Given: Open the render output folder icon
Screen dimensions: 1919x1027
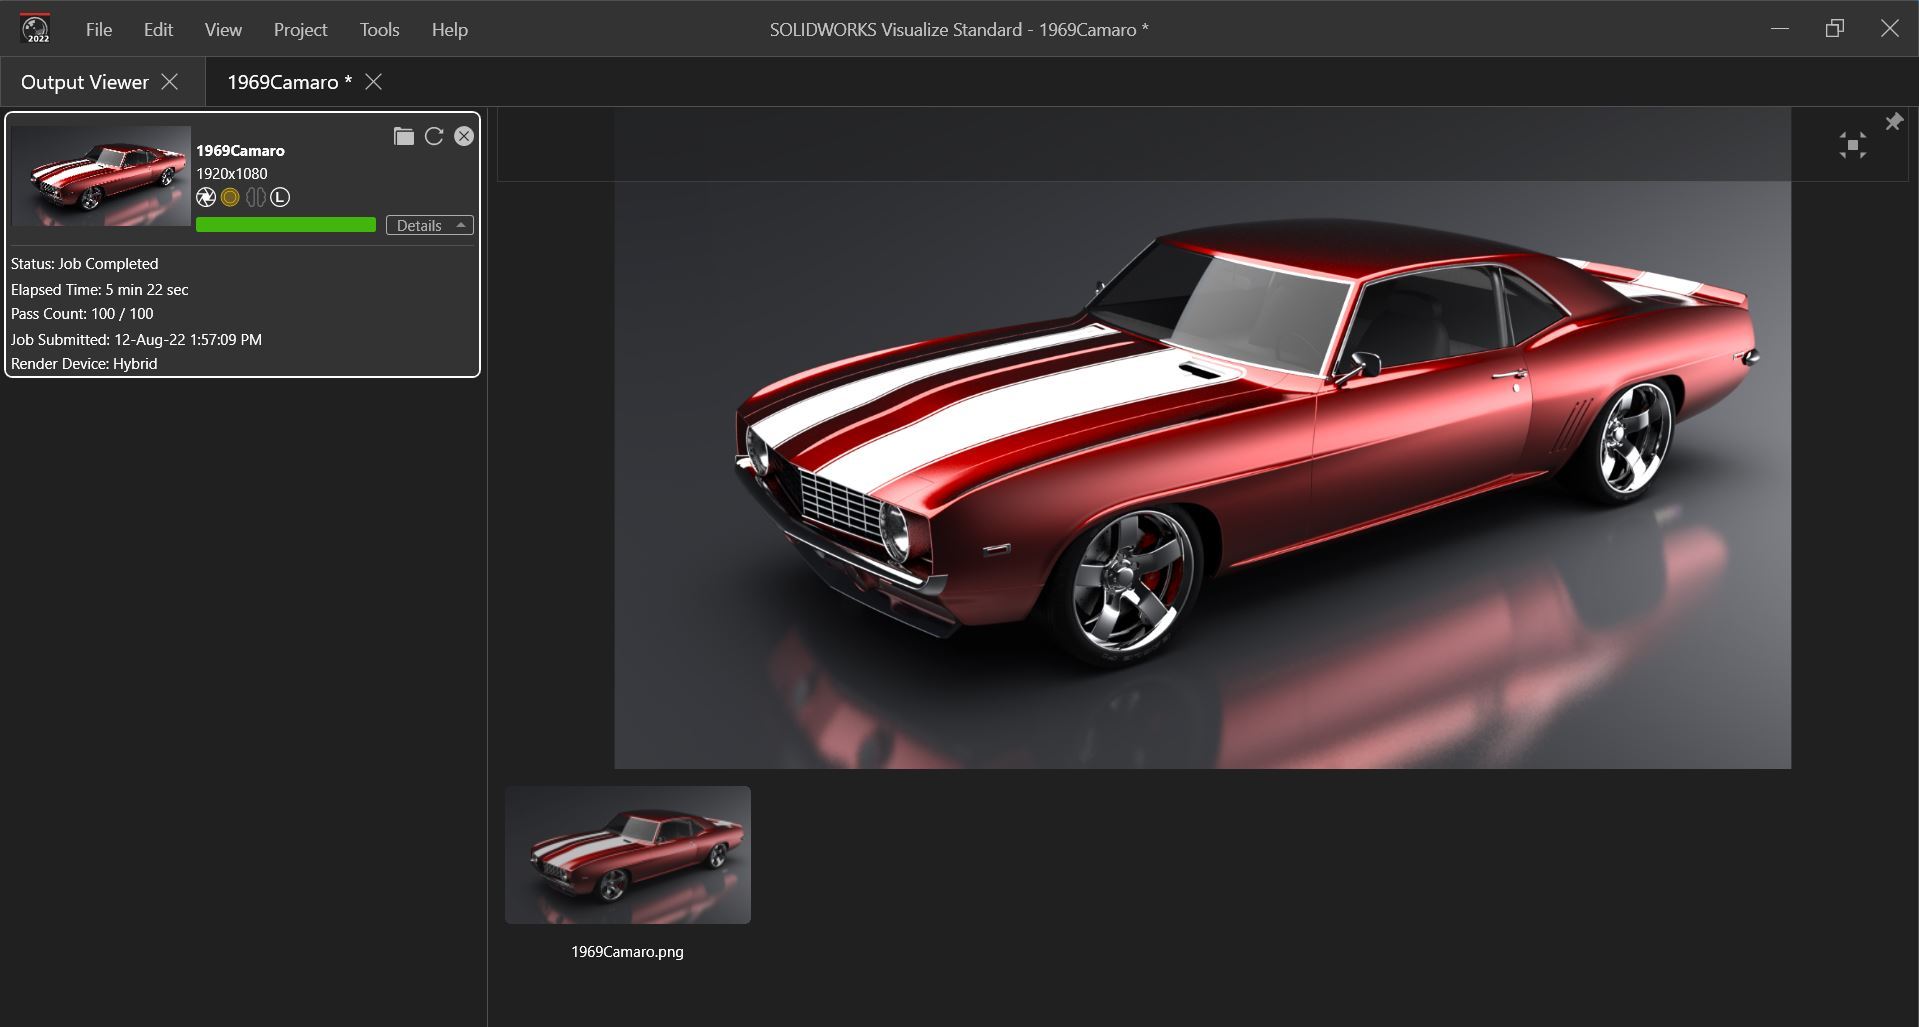Looking at the screenshot, I should pyautogui.click(x=403, y=137).
